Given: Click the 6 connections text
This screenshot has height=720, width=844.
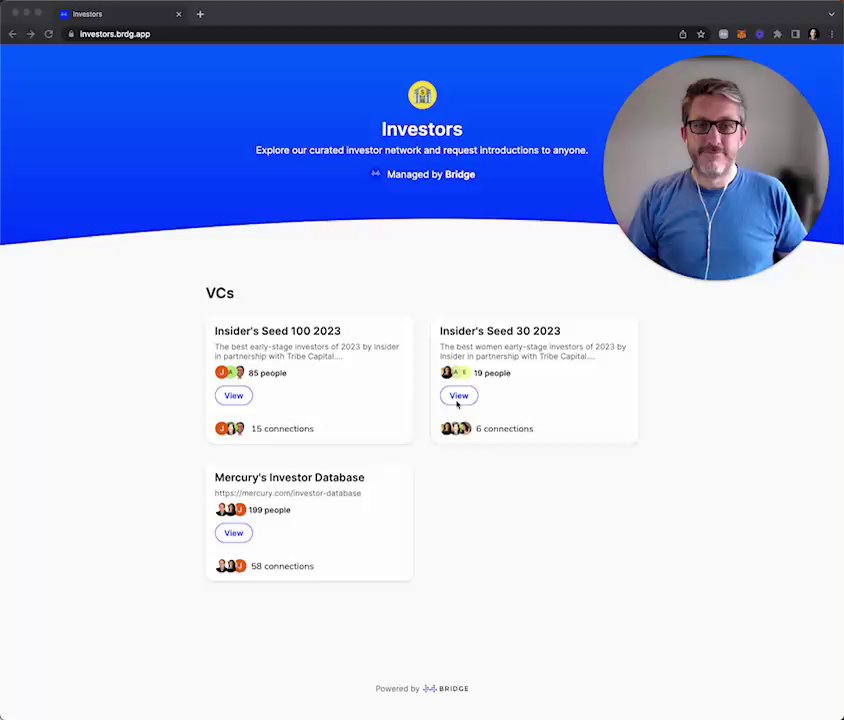Looking at the screenshot, I should click(x=504, y=429).
